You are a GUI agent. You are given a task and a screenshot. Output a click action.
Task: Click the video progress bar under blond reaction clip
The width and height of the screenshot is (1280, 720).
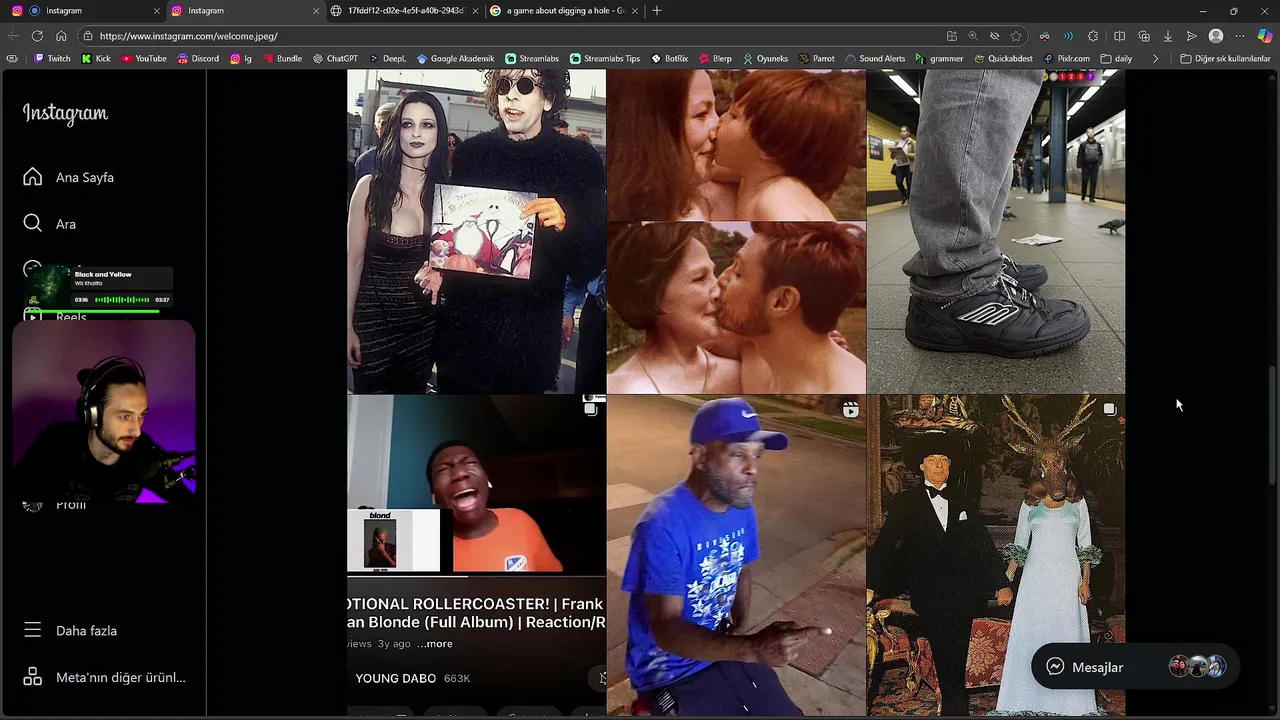[476, 576]
